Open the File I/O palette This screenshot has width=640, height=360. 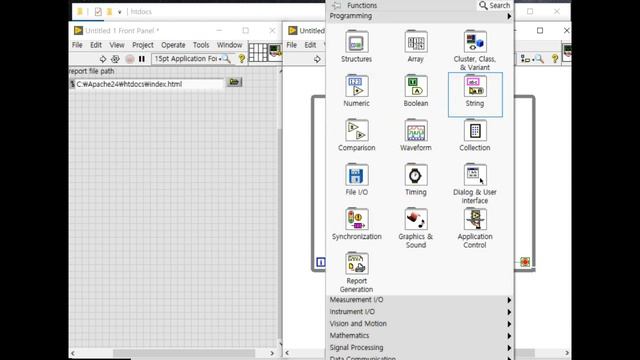click(x=356, y=180)
